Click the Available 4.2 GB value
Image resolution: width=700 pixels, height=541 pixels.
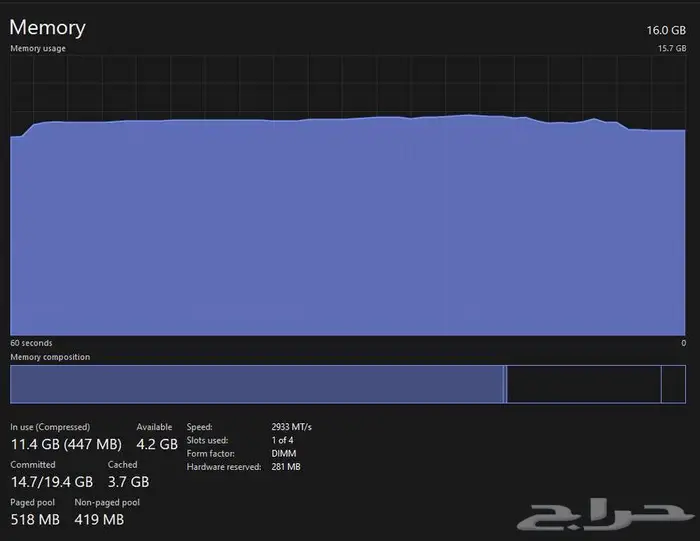(x=157, y=444)
